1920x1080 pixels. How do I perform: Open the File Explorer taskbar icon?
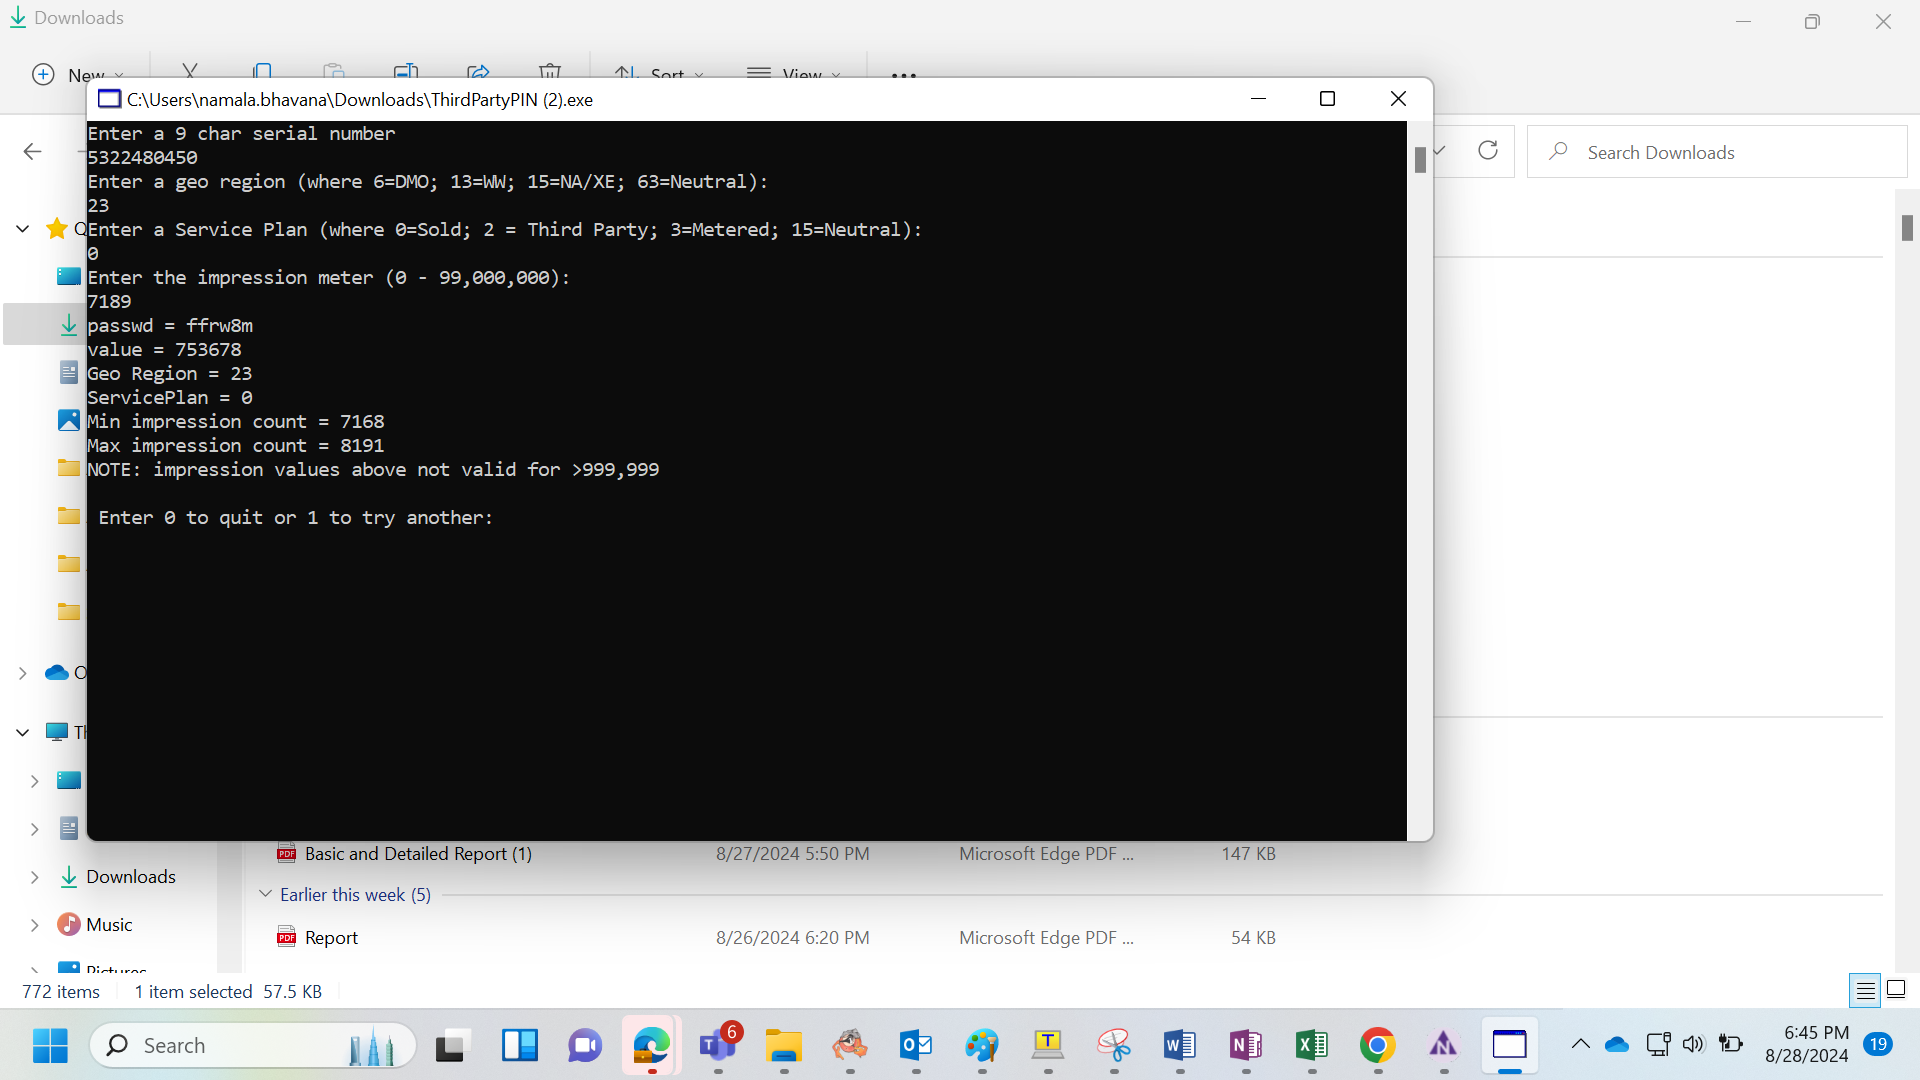coord(784,1046)
